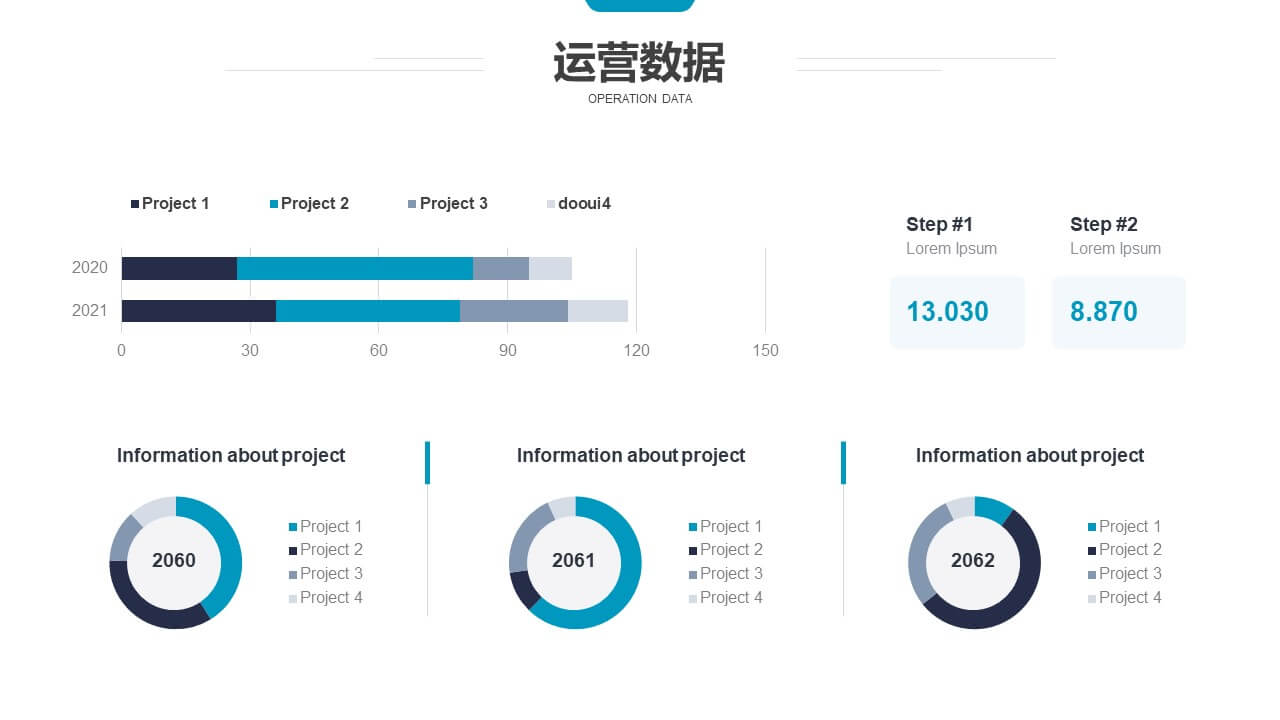The width and height of the screenshot is (1280, 720).
Task: Click the teal Project 2 bar chart legend swatch
Action: (x=274, y=204)
